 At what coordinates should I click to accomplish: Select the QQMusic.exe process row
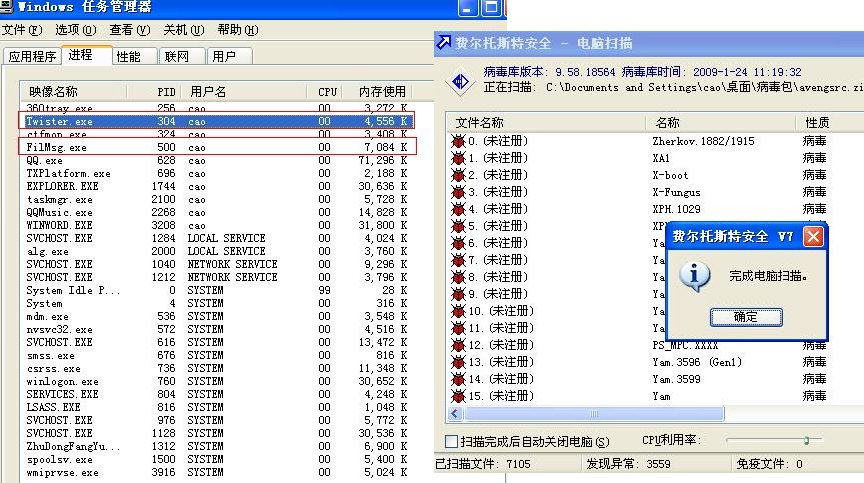tap(217, 212)
